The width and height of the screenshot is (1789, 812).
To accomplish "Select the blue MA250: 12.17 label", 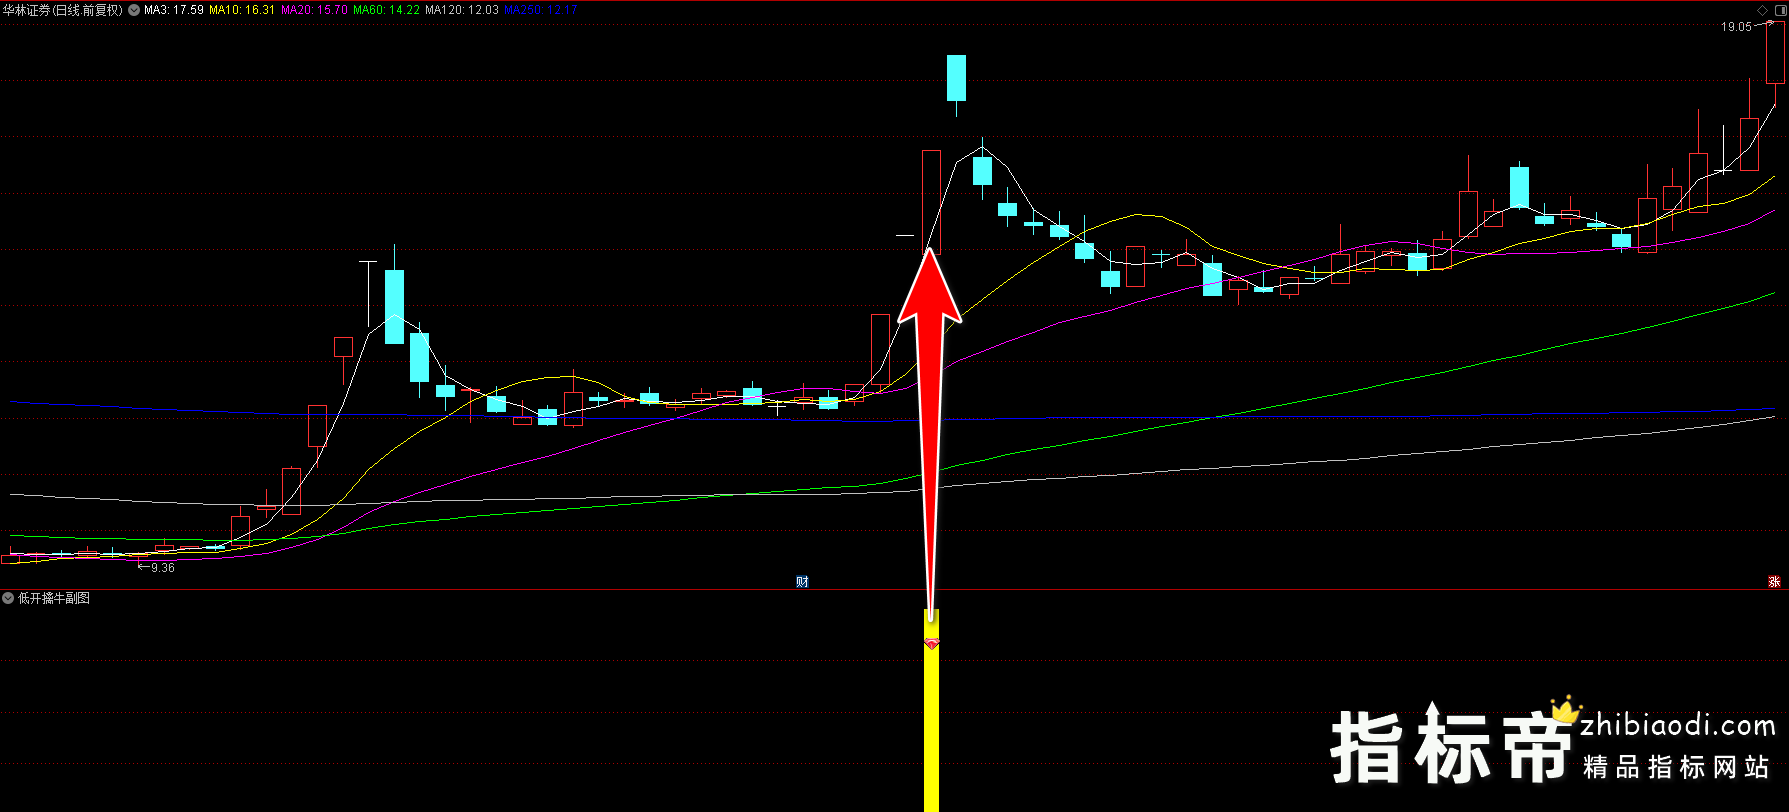I will 541,10.
